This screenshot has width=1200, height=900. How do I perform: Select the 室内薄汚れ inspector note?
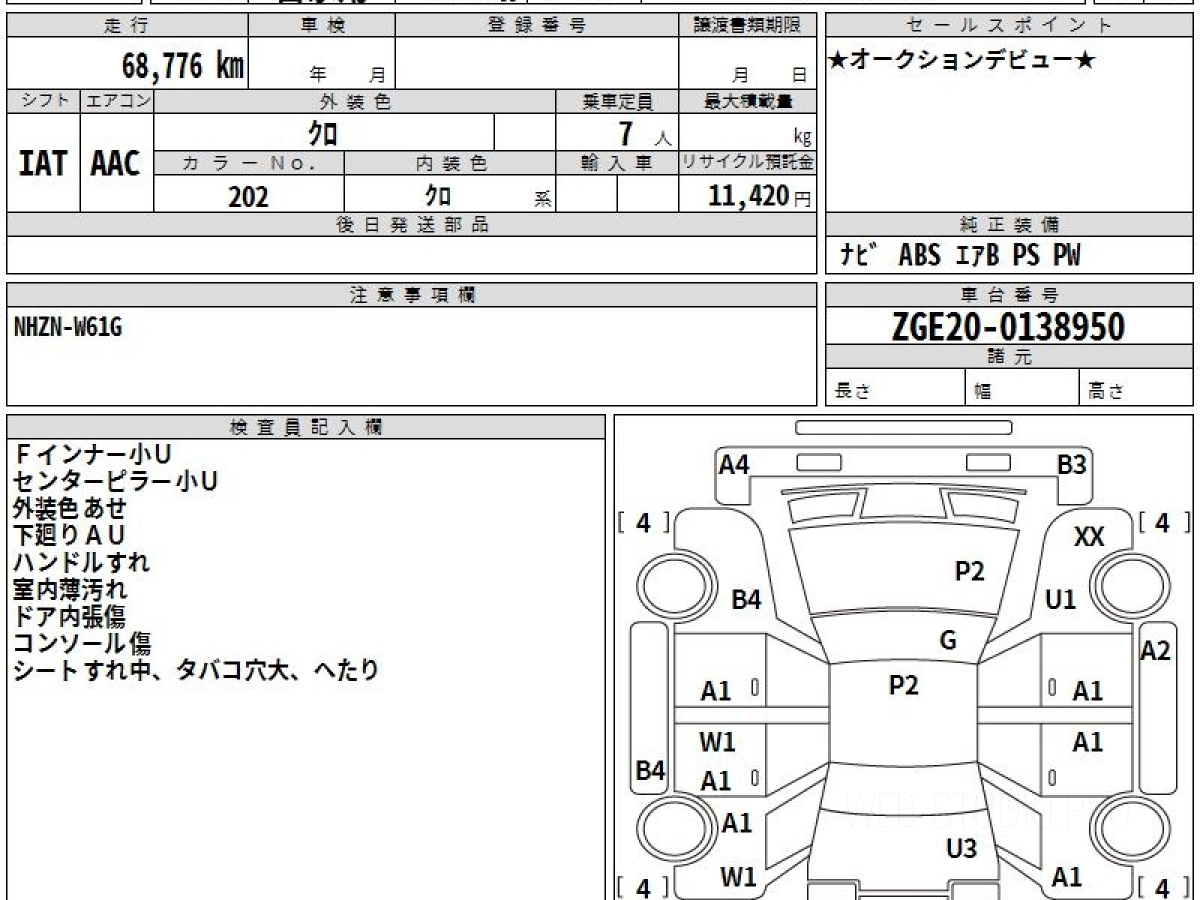coord(70,589)
